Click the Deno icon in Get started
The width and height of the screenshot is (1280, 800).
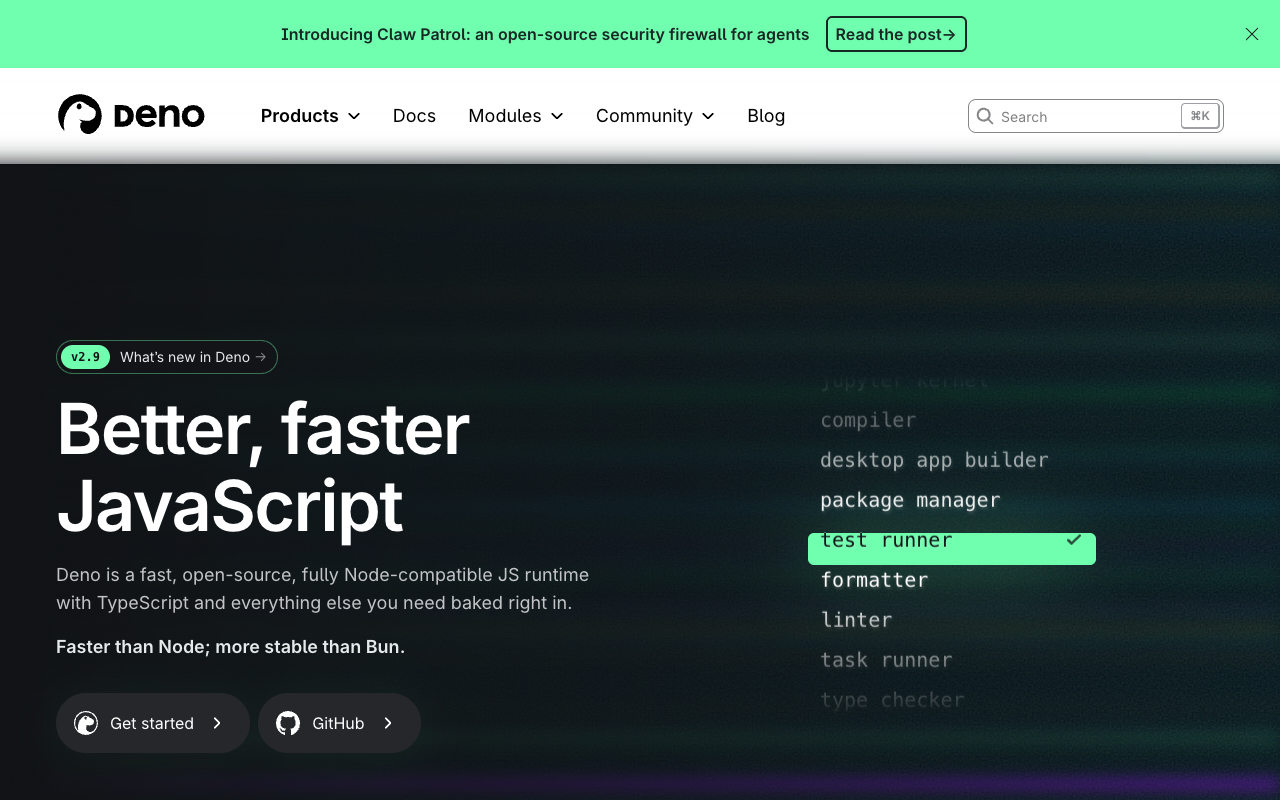point(86,723)
